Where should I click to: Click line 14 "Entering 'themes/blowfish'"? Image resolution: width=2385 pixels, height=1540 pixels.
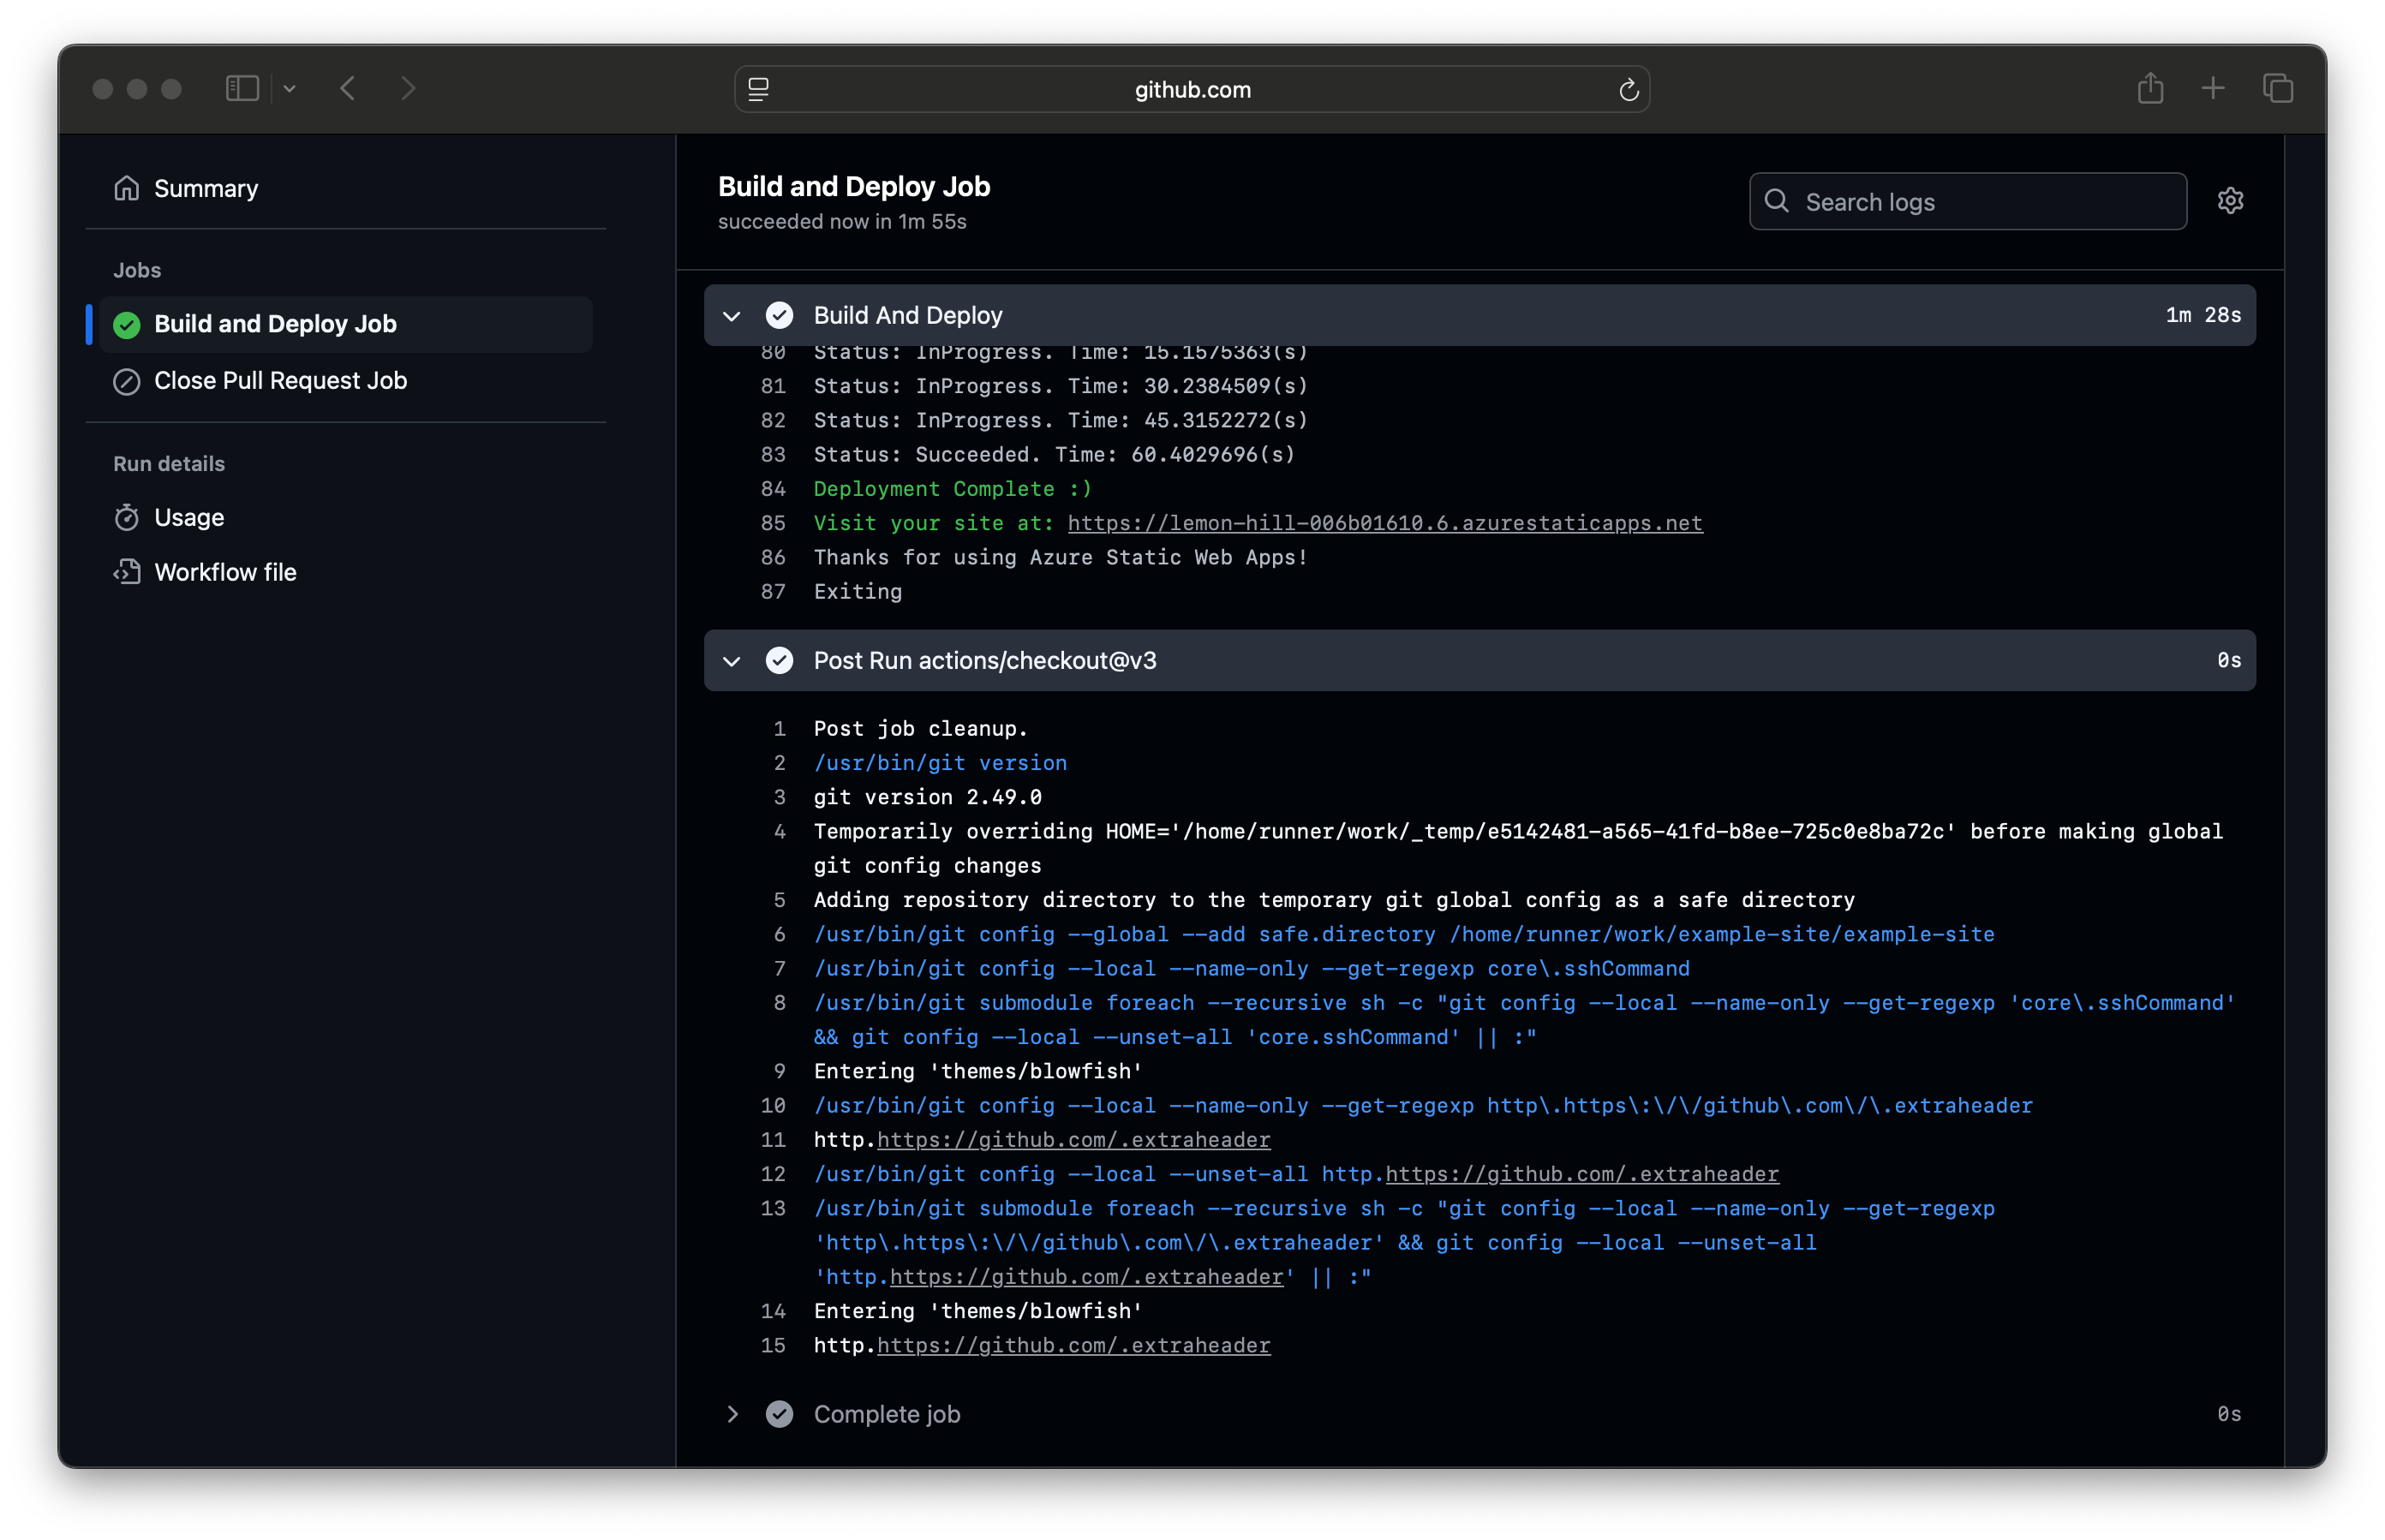(977, 1311)
